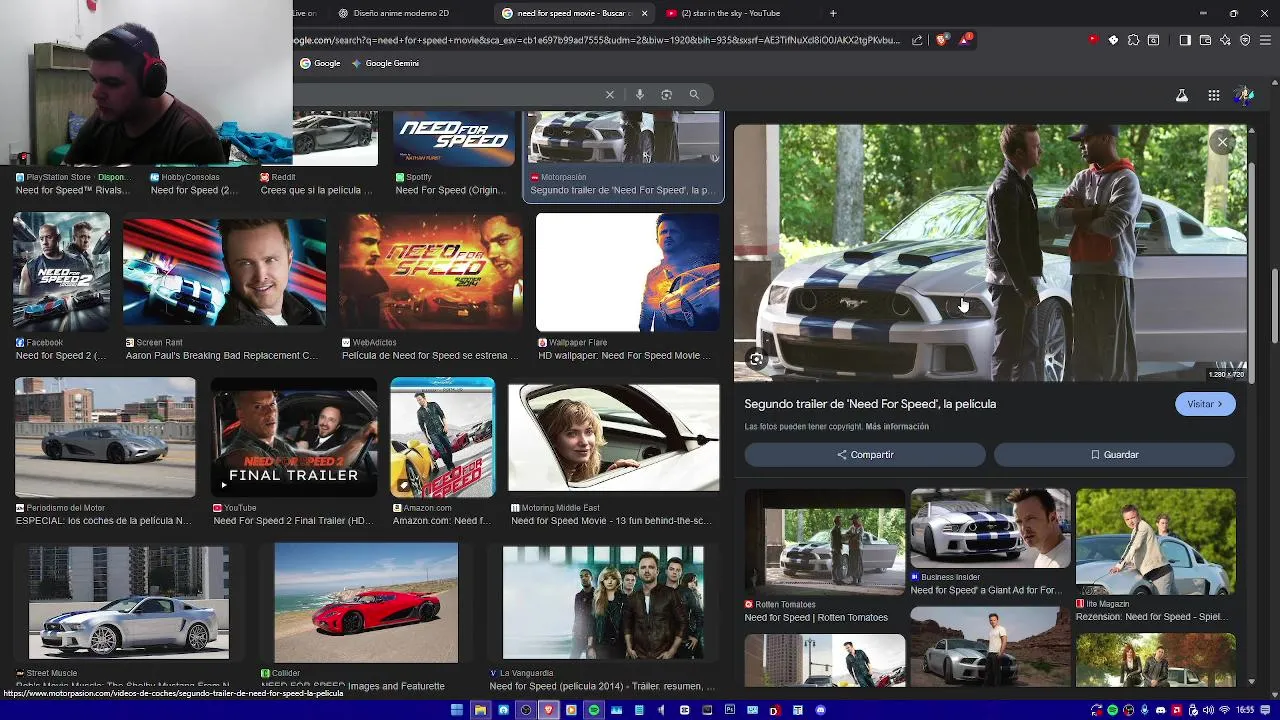Viewport: 1280px width, 720px height.
Task: Clear the Google search box text
Action: [609, 94]
